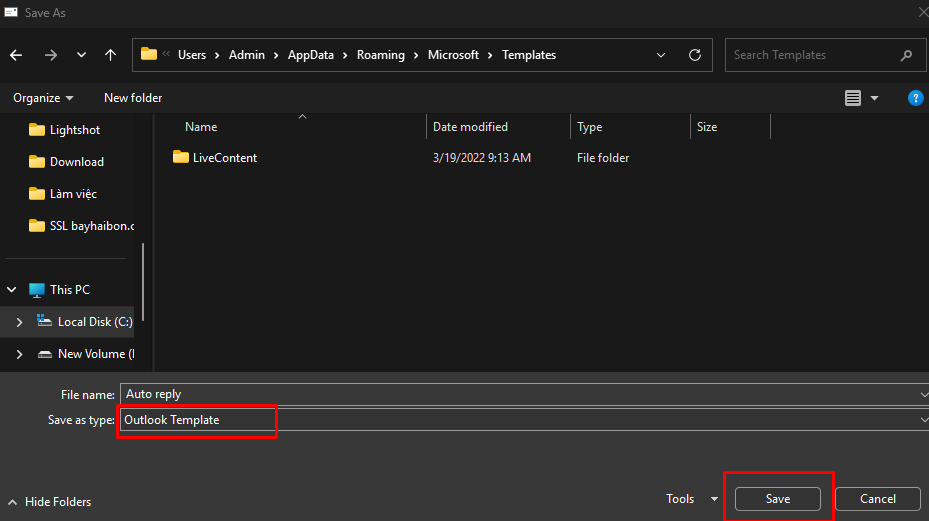Edit the File name field Auto reply
The image size is (929, 521).
click(524, 394)
